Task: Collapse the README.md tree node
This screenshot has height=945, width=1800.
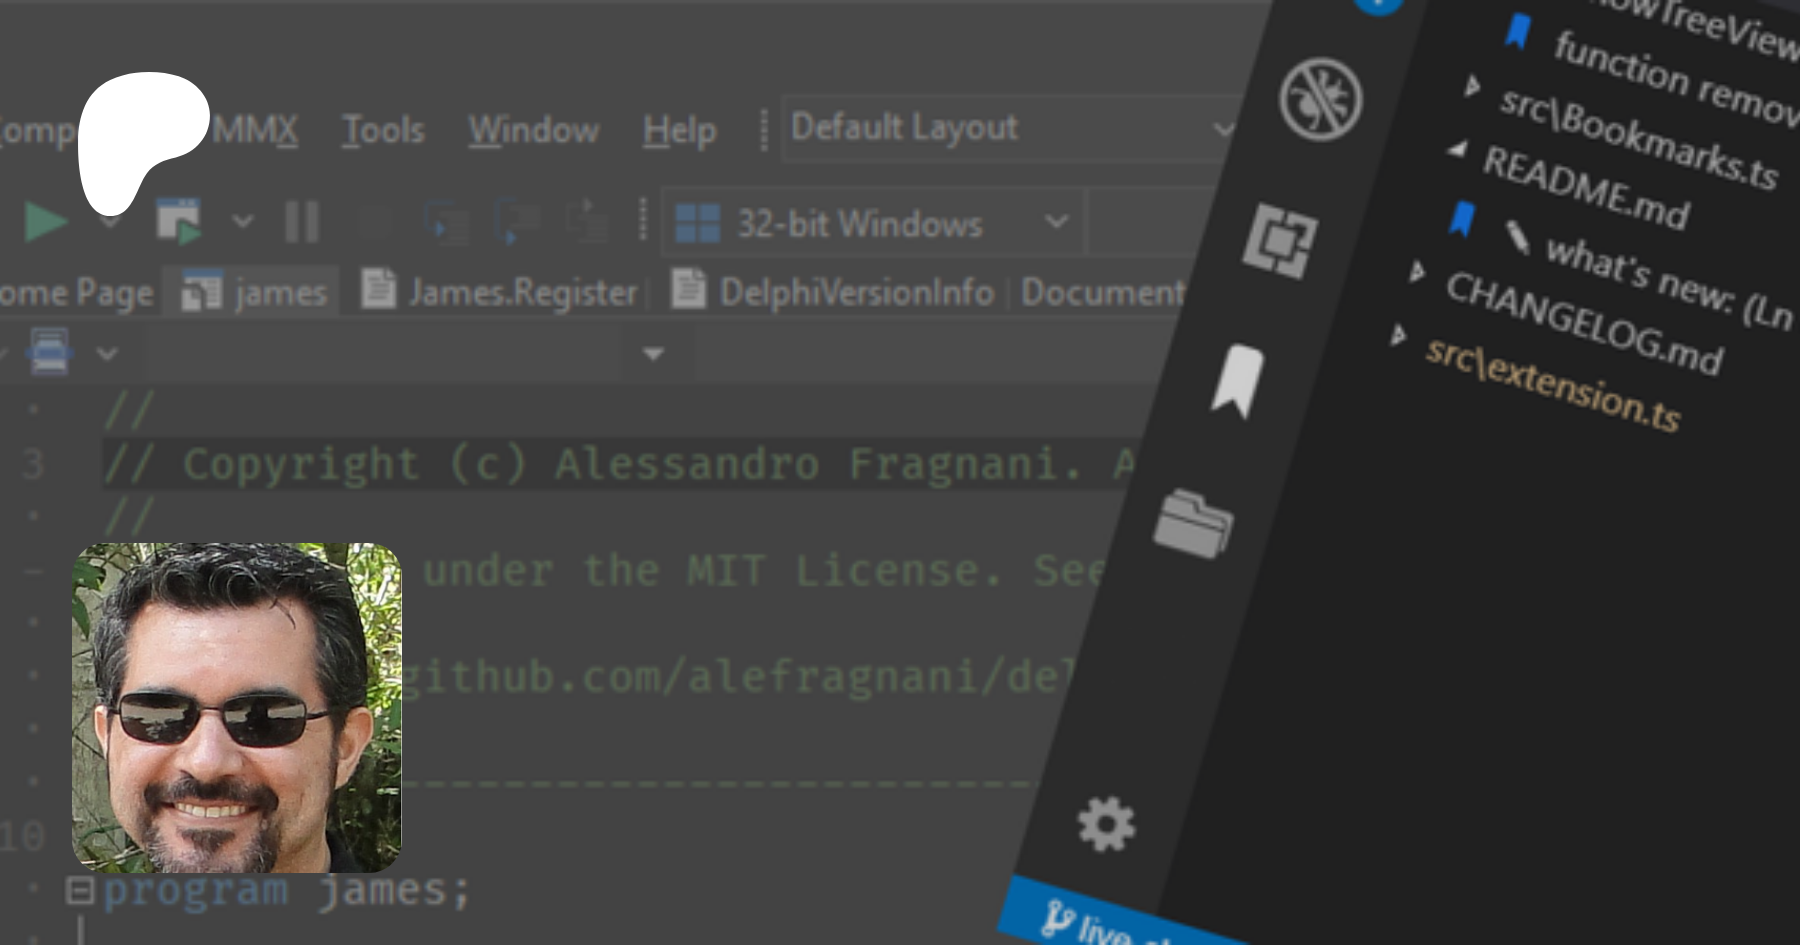Action: [1458, 150]
